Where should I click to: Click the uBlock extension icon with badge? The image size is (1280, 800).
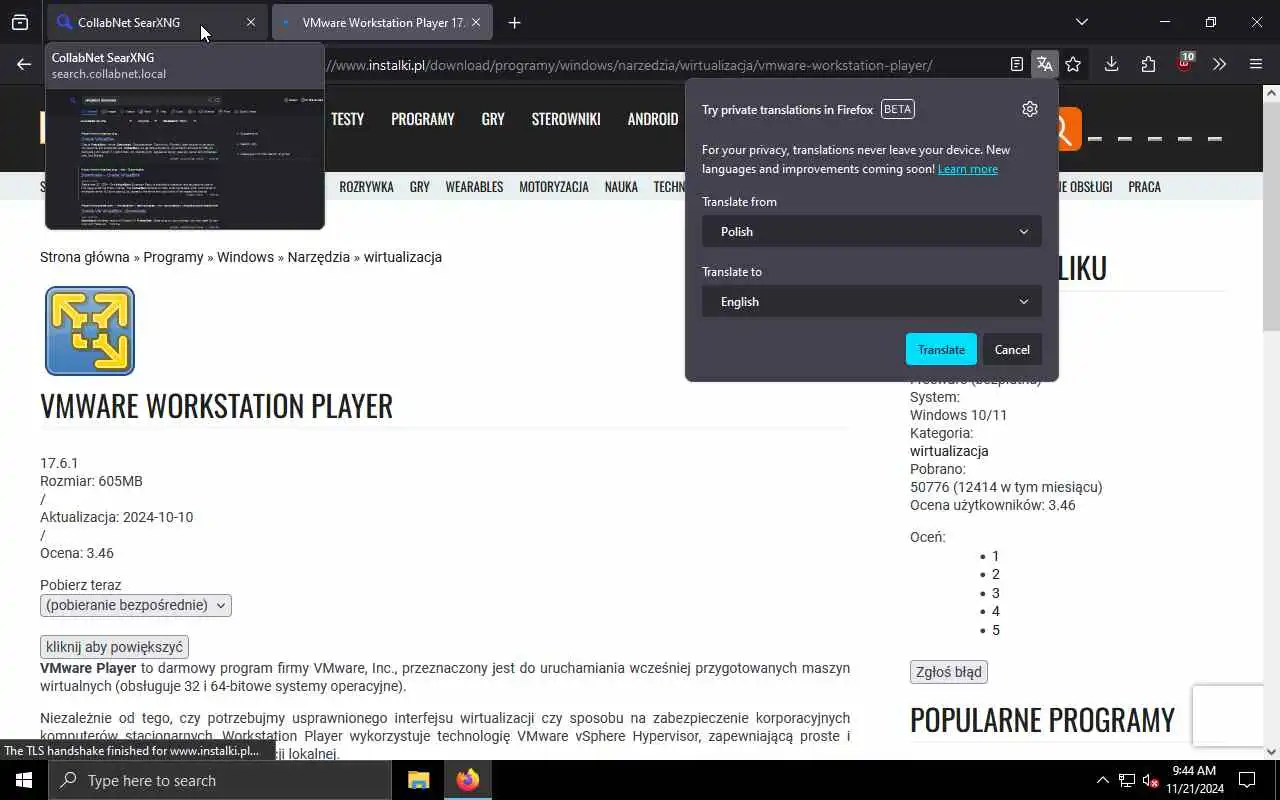(1185, 63)
